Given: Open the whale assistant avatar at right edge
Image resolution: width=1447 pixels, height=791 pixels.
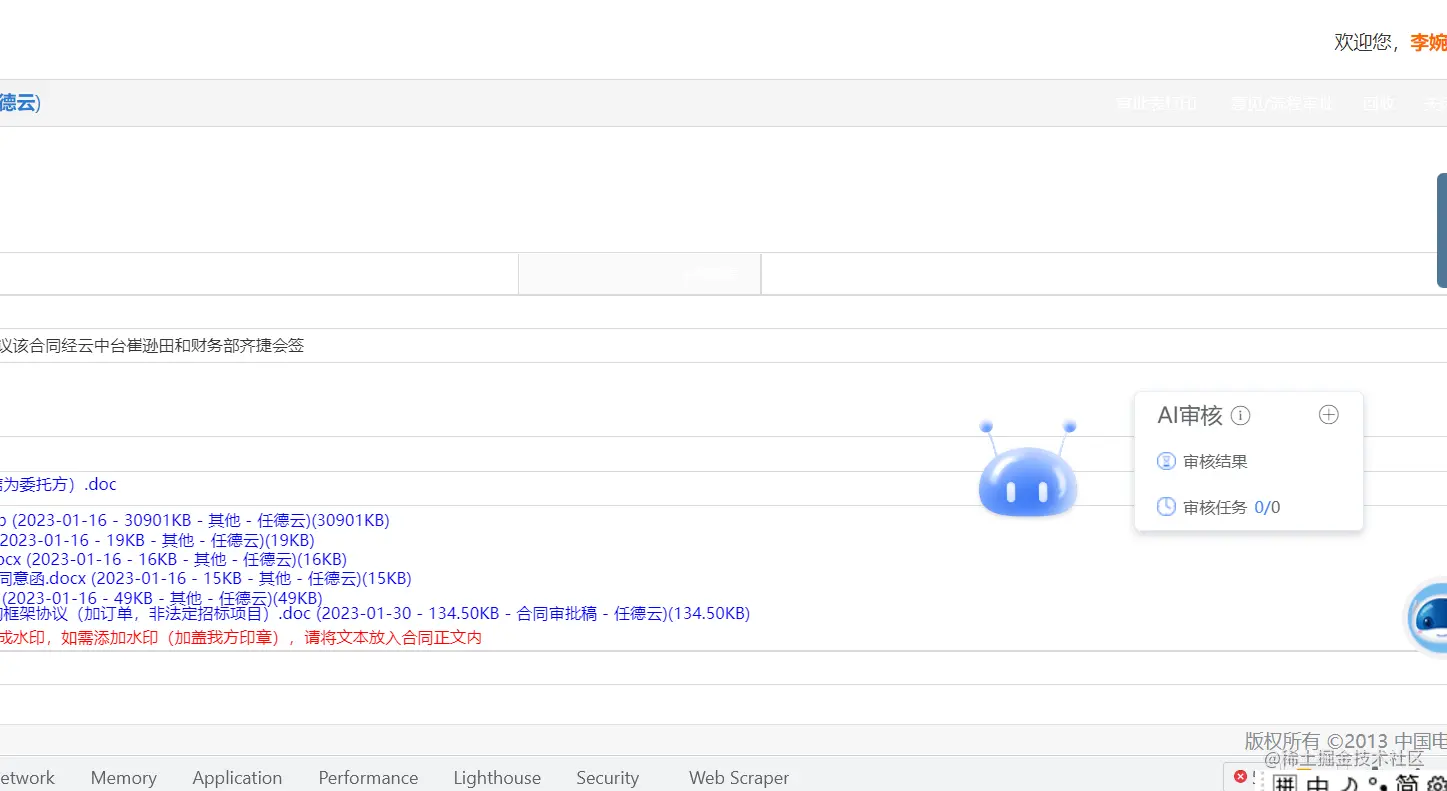Looking at the screenshot, I should (1428, 618).
